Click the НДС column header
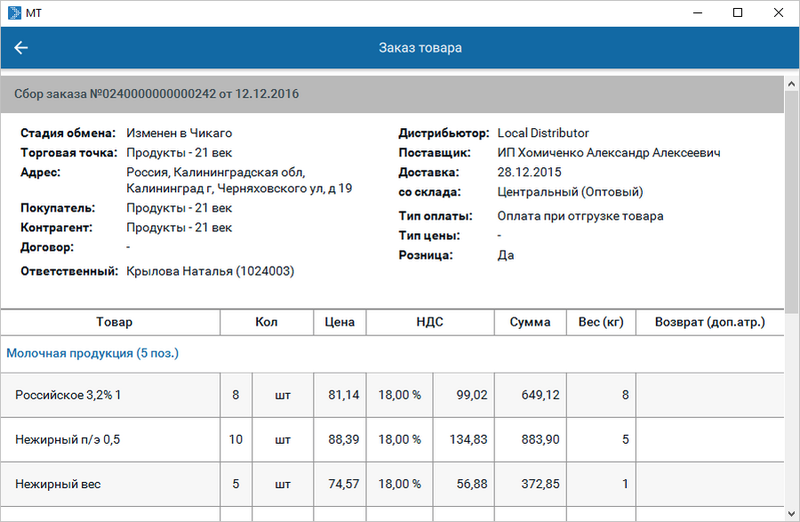 [x=430, y=322]
